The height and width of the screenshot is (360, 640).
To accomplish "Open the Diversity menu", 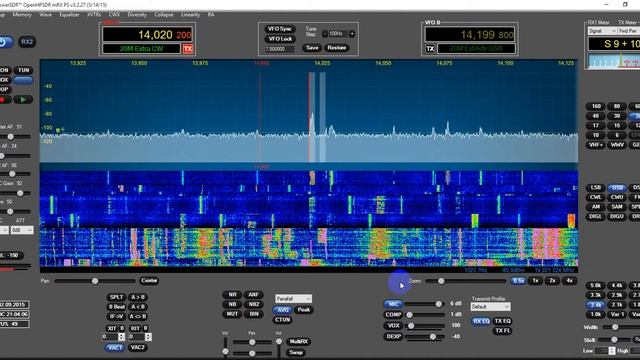I will (x=137, y=15).
